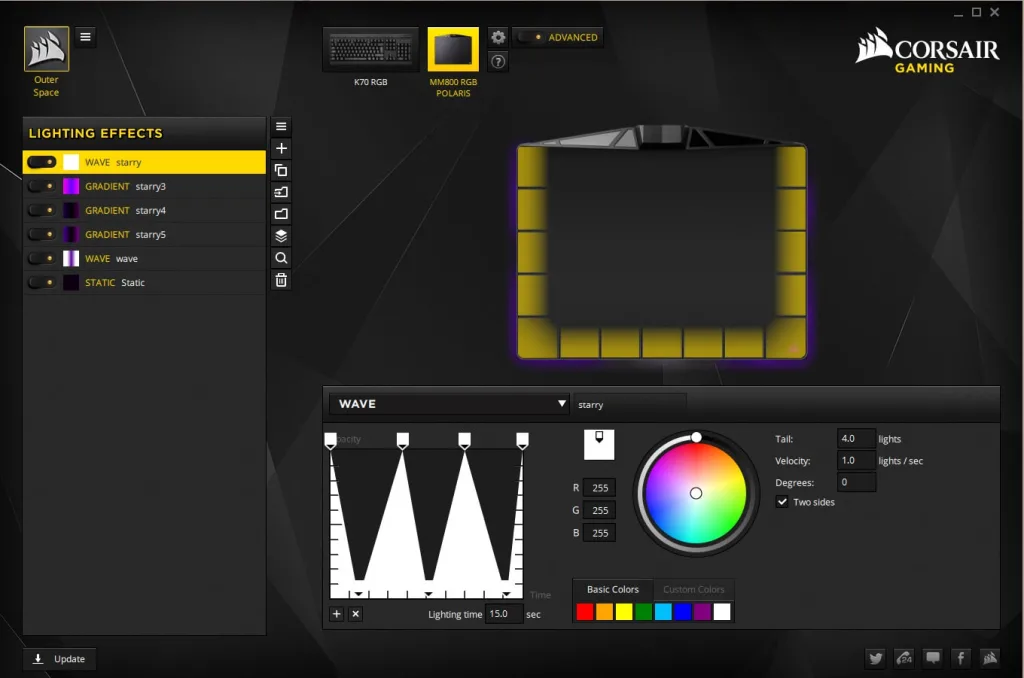Add a waveform point with plus button
This screenshot has height=678, width=1024.
[x=336, y=614]
